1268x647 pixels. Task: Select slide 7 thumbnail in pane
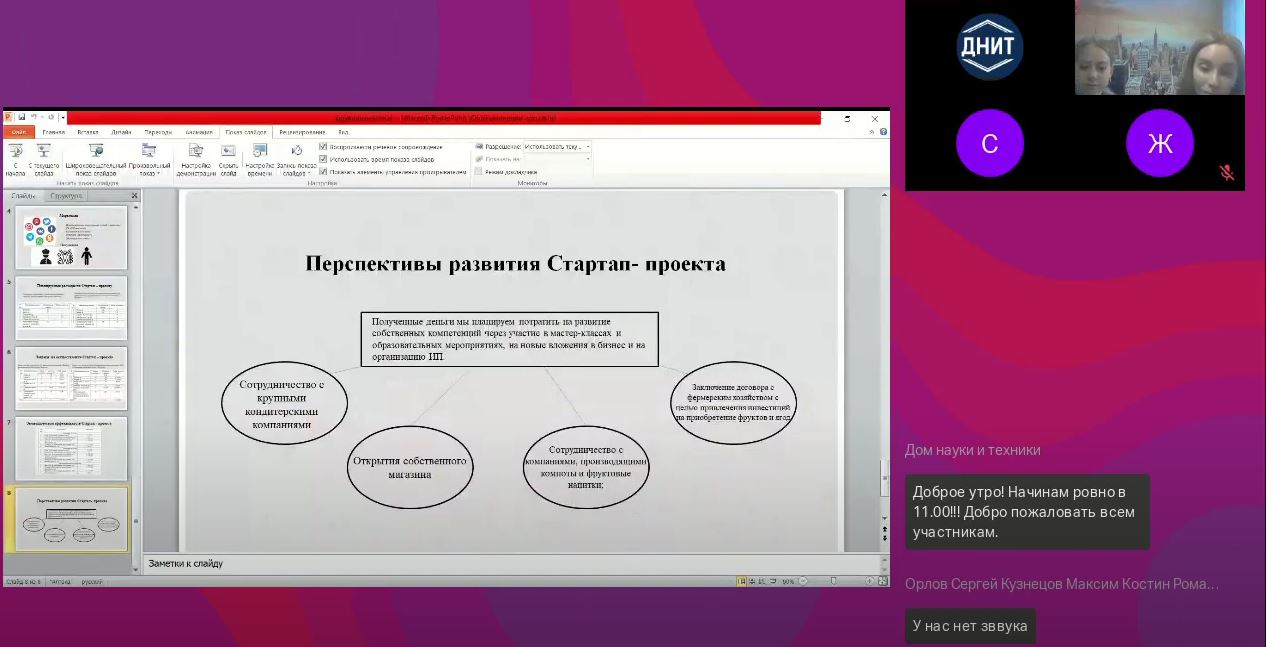(x=71, y=448)
